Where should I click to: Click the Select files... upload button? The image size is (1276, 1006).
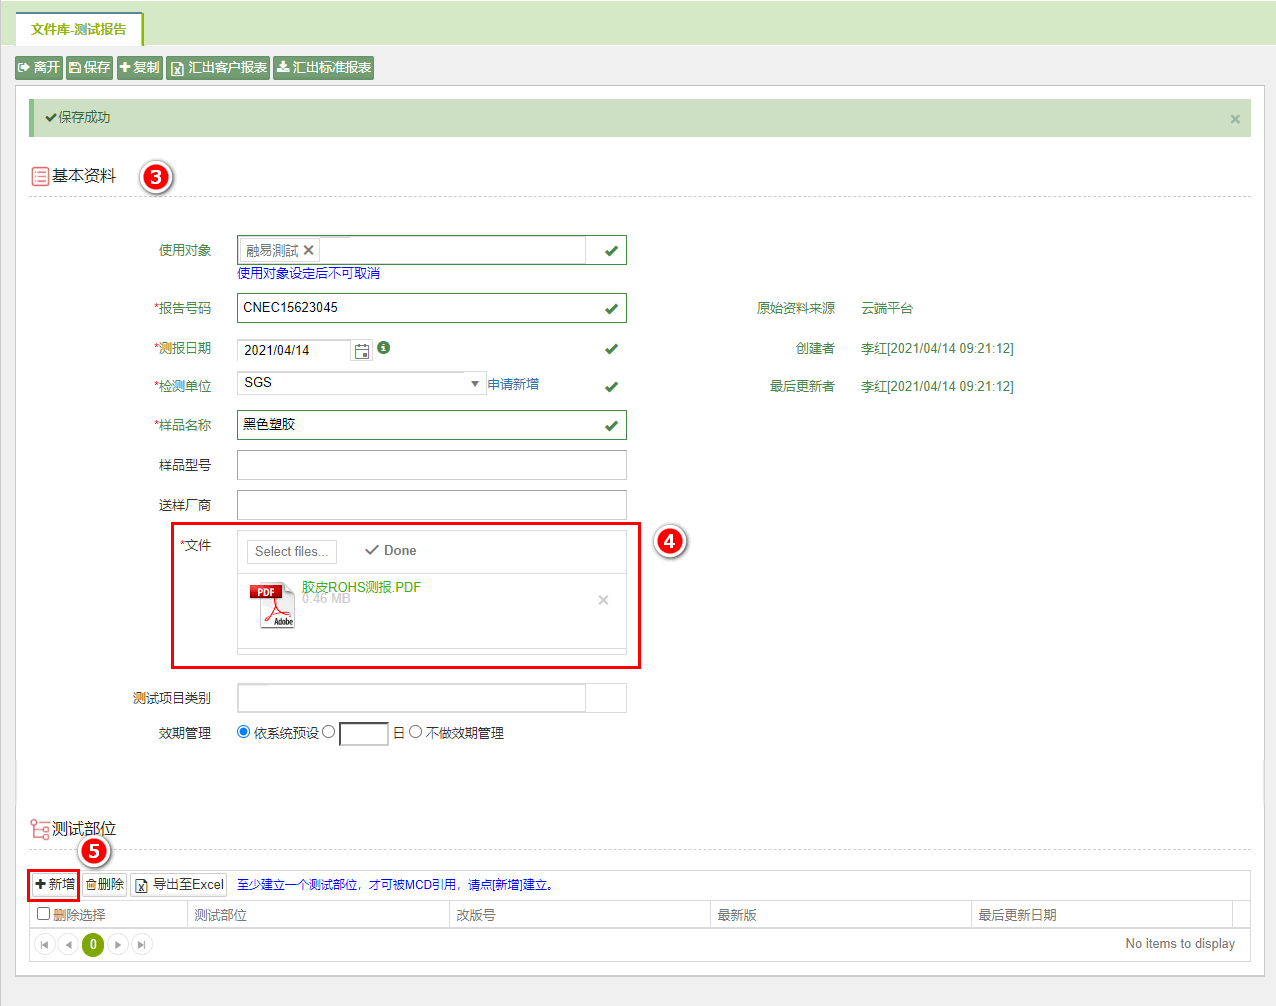click(292, 551)
